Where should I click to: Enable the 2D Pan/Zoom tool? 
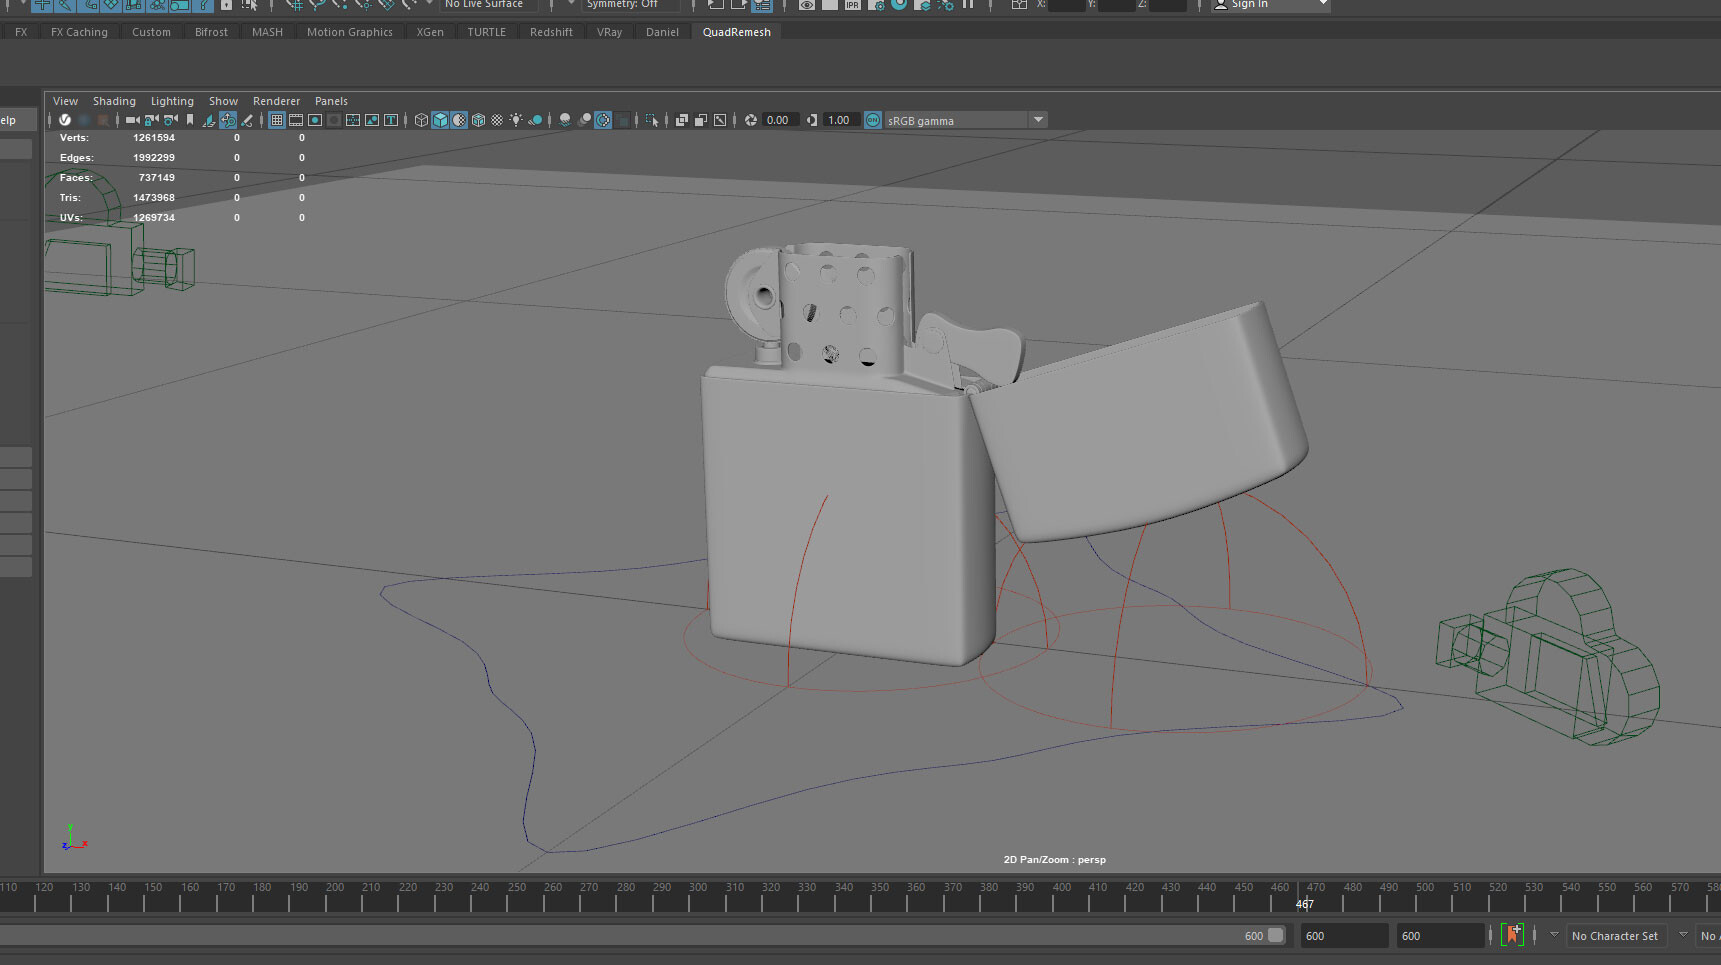tap(226, 120)
